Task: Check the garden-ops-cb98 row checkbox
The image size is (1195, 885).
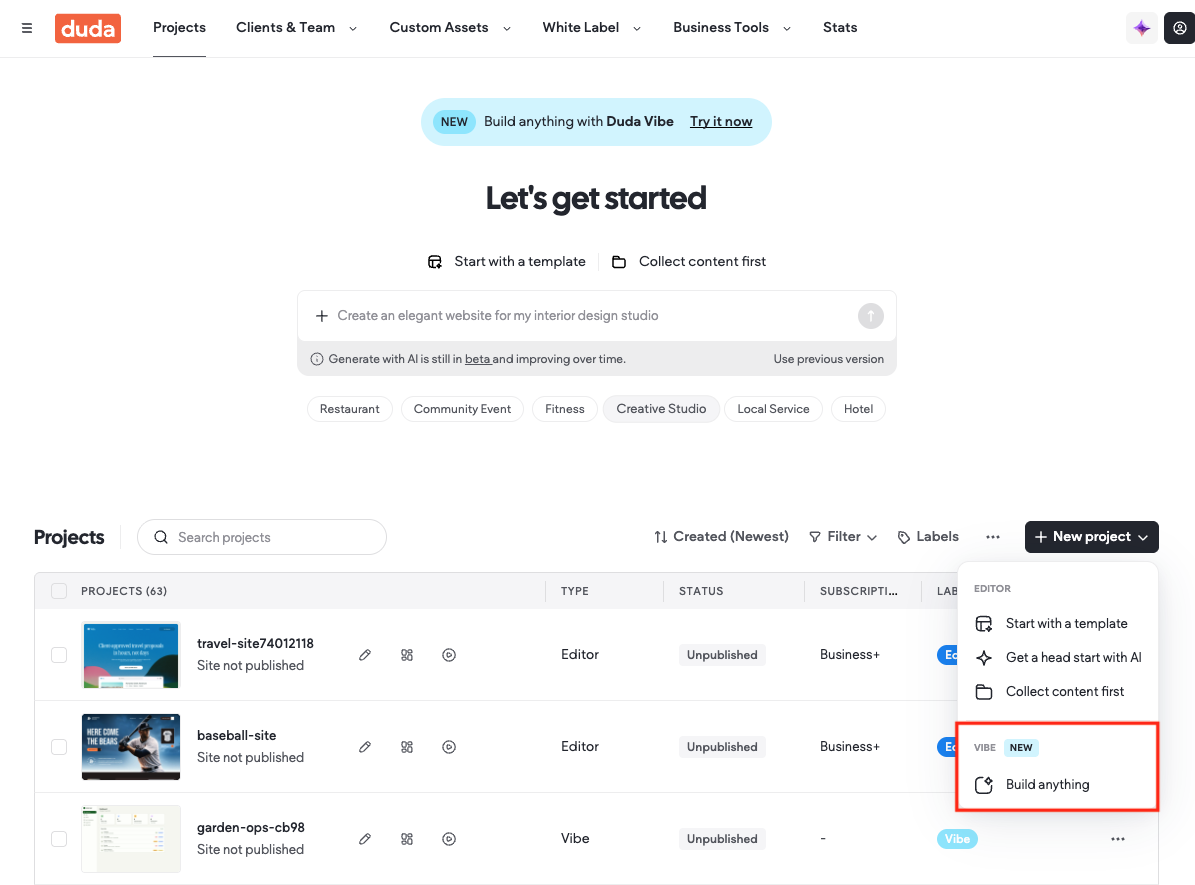Action: (59, 839)
